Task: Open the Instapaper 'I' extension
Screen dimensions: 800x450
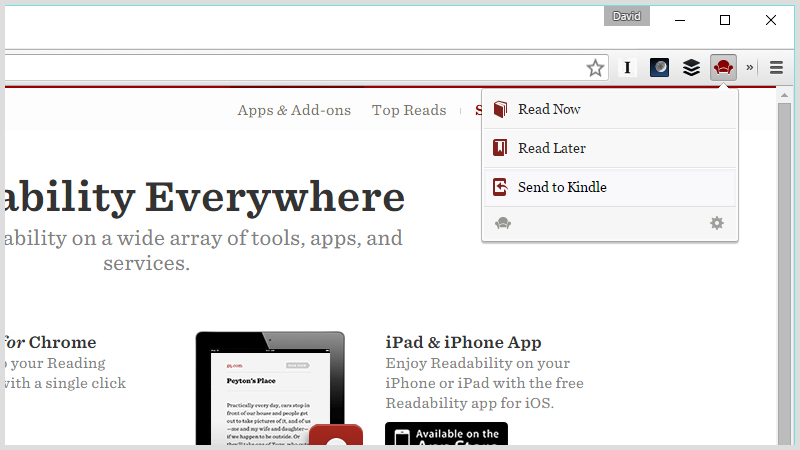Action: coord(627,67)
